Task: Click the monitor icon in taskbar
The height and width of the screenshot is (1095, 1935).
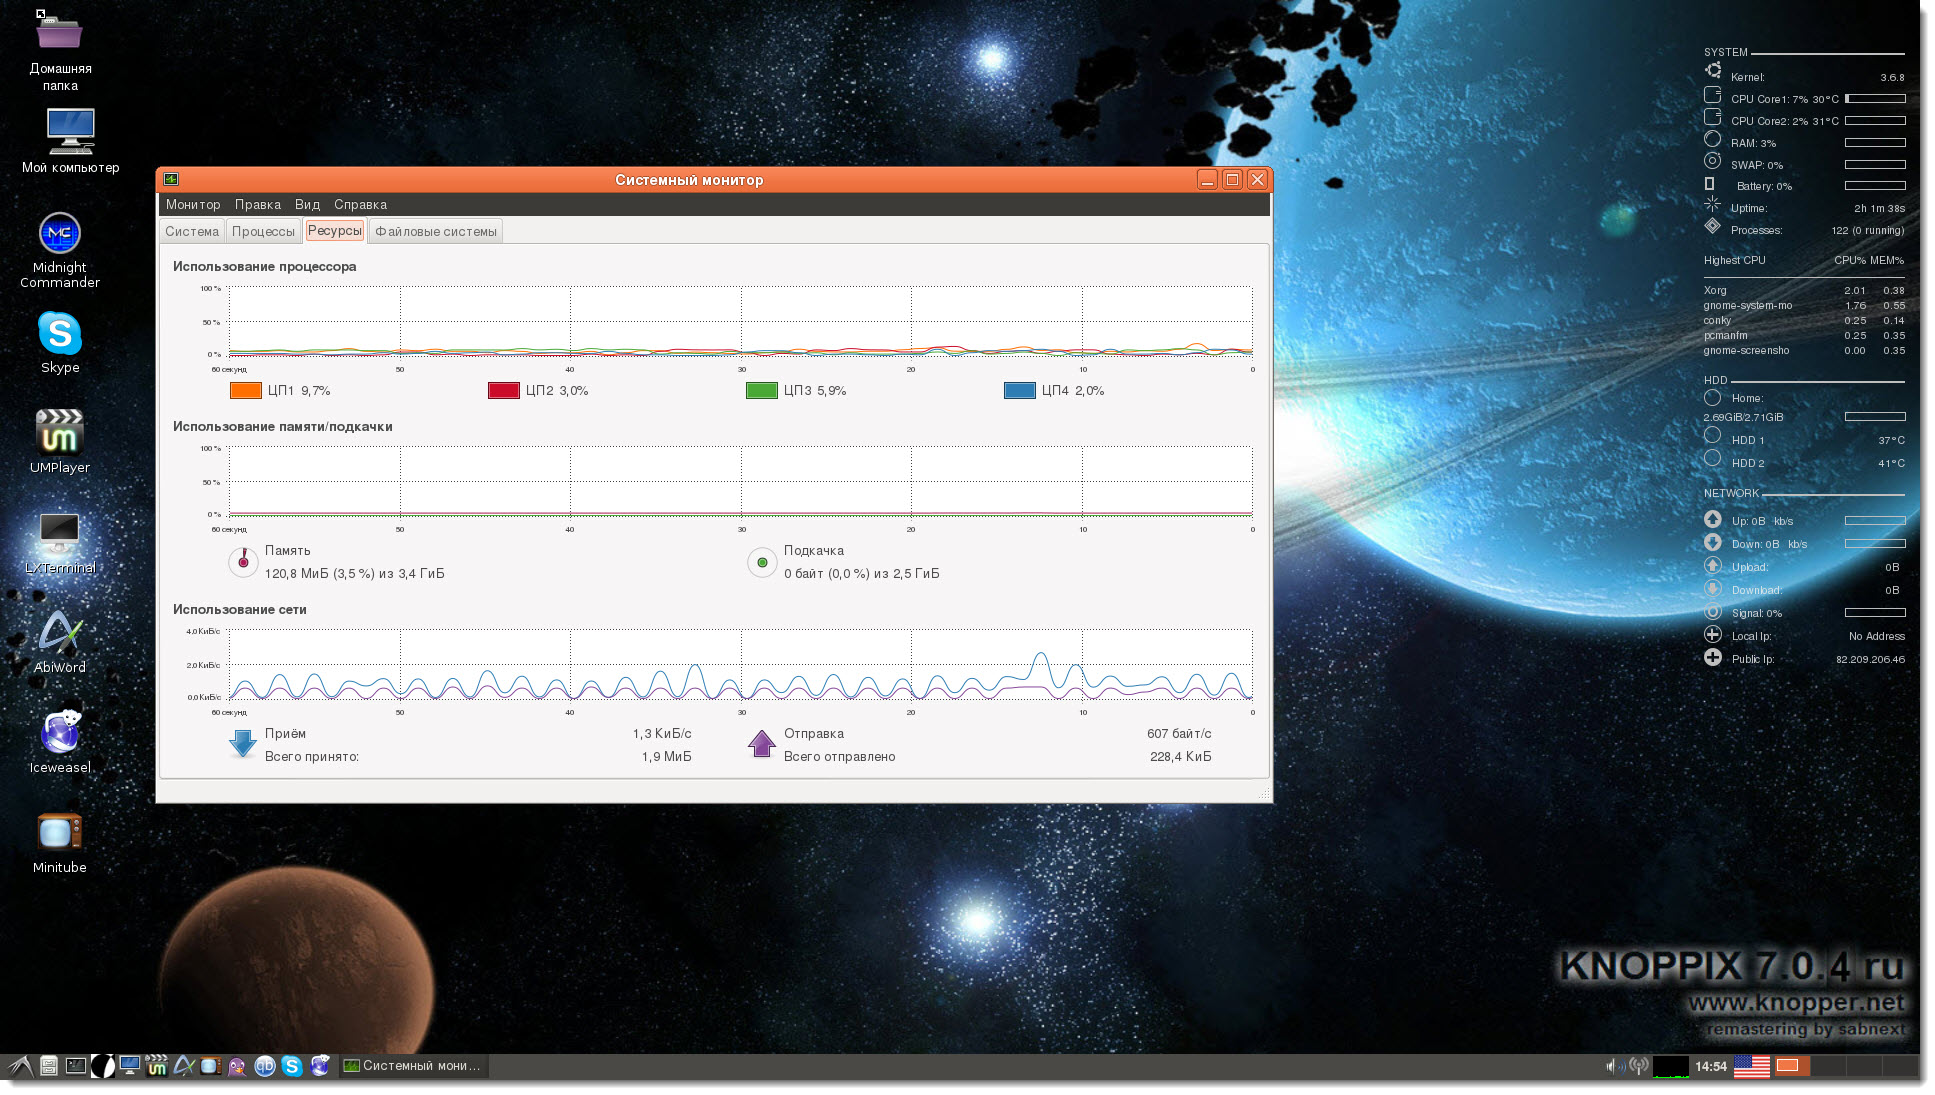Action: (x=129, y=1066)
